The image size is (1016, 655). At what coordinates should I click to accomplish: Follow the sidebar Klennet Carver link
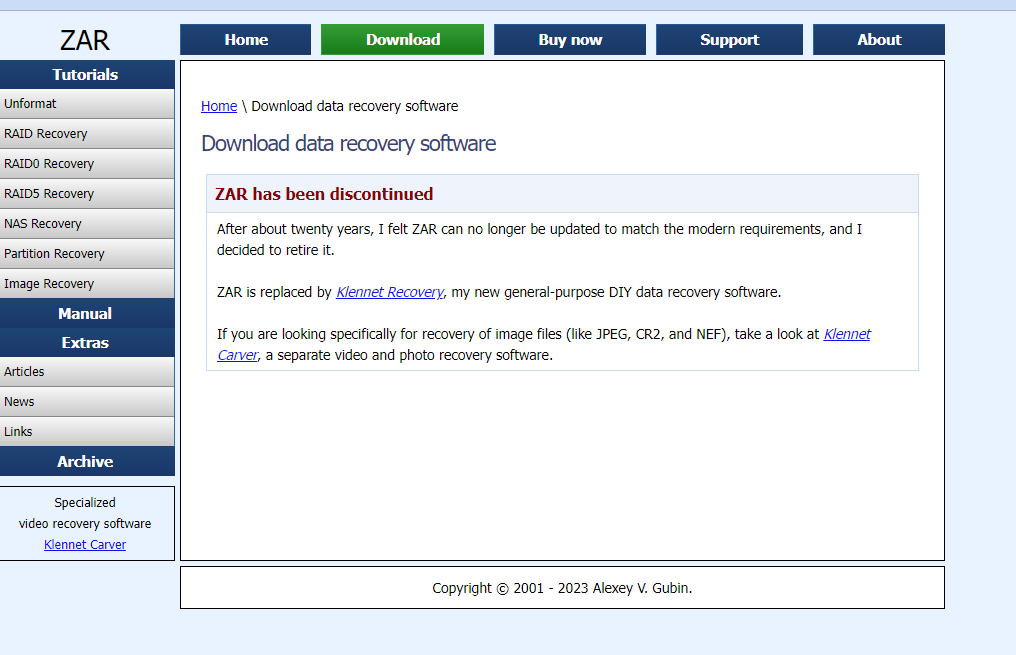85,545
